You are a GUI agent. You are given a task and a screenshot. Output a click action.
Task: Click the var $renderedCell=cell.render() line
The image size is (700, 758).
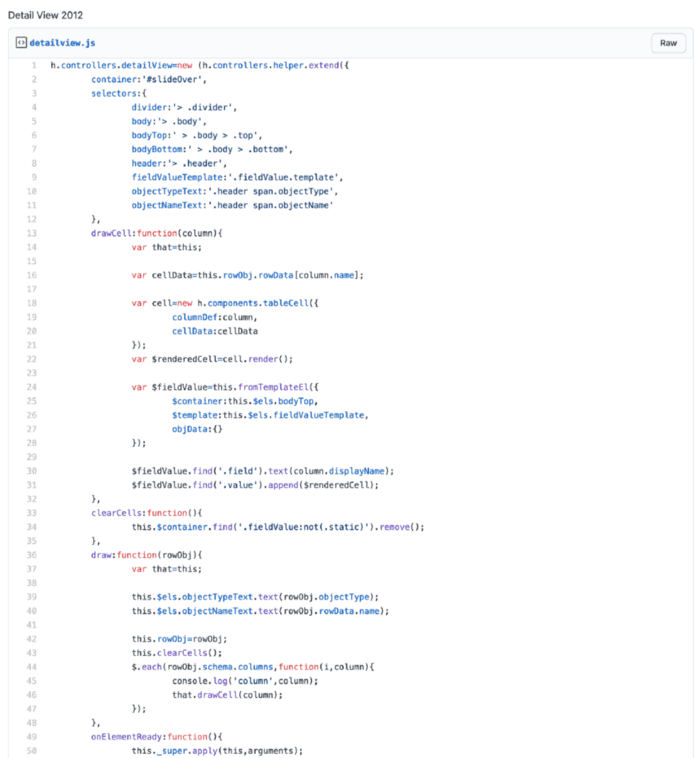tap(212, 359)
